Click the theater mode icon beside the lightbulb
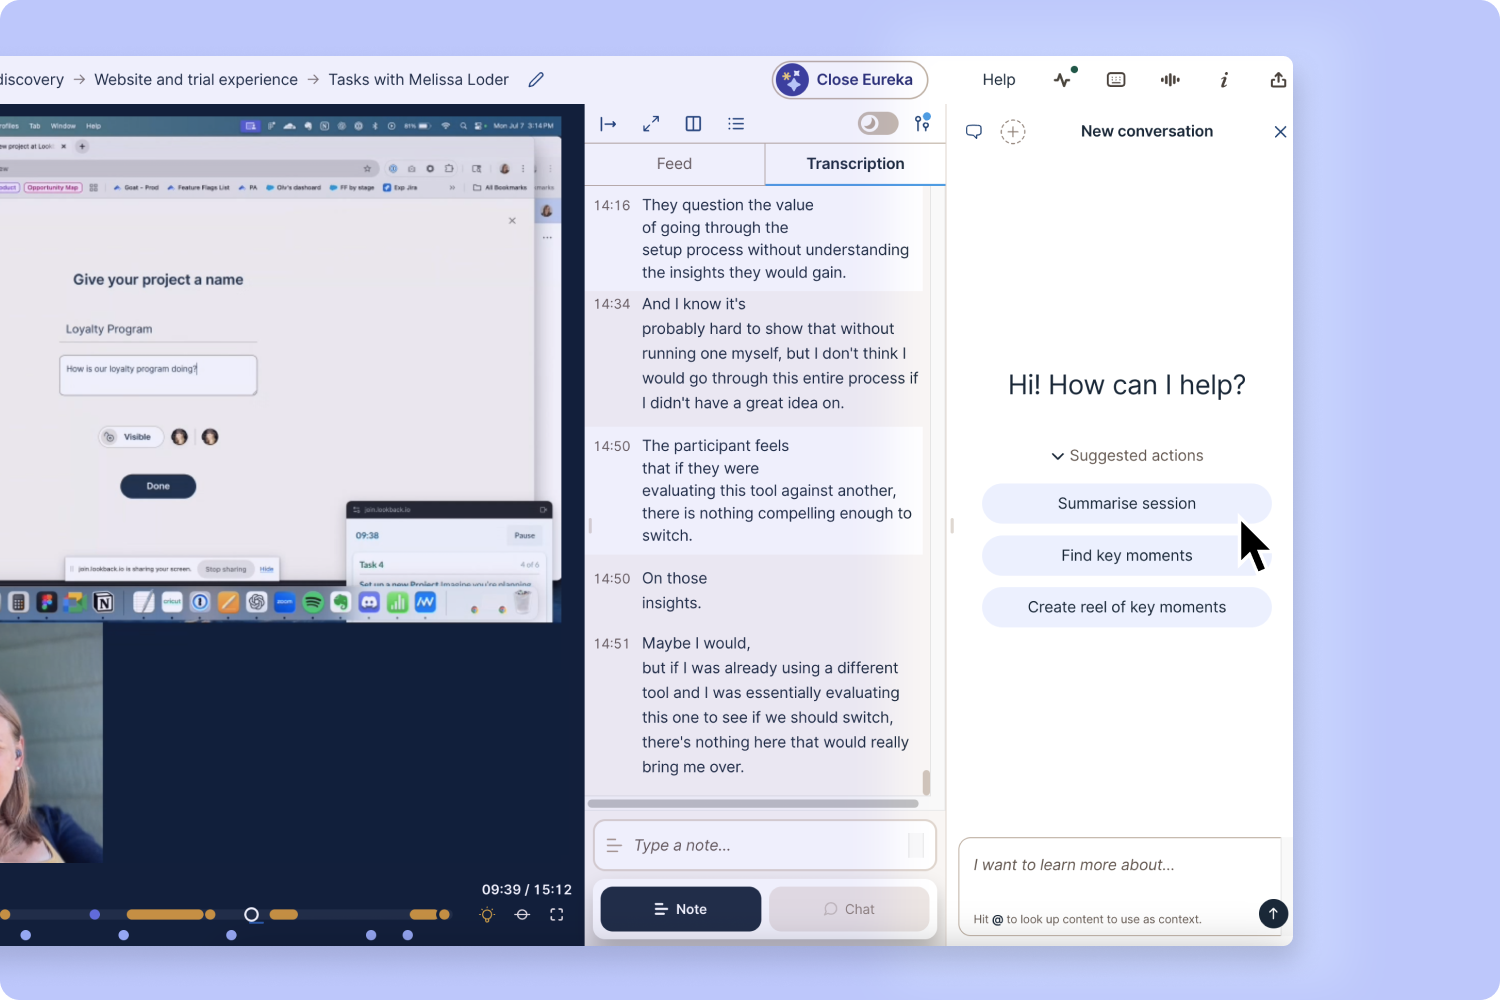Screen dimensions: 1500x1000 point(522,914)
